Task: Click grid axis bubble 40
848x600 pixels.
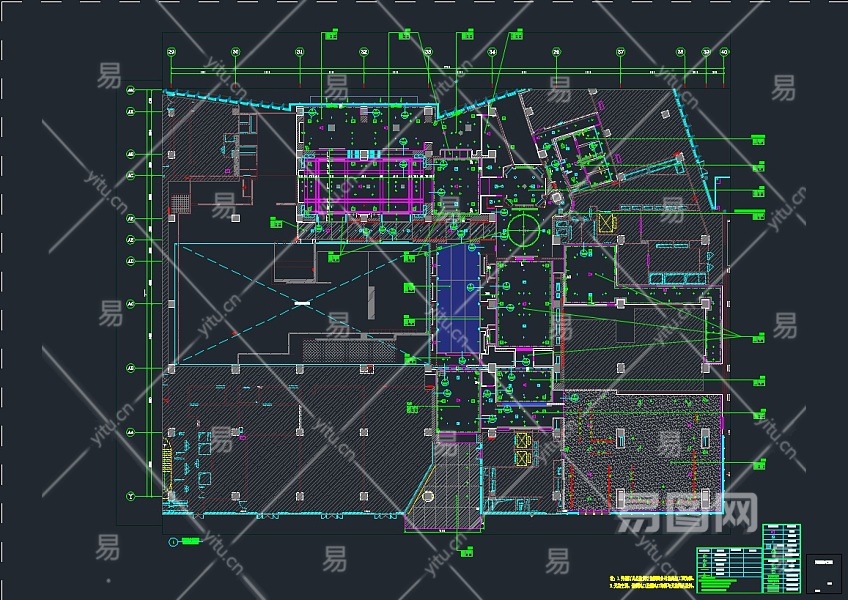Action: tap(724, 52)
